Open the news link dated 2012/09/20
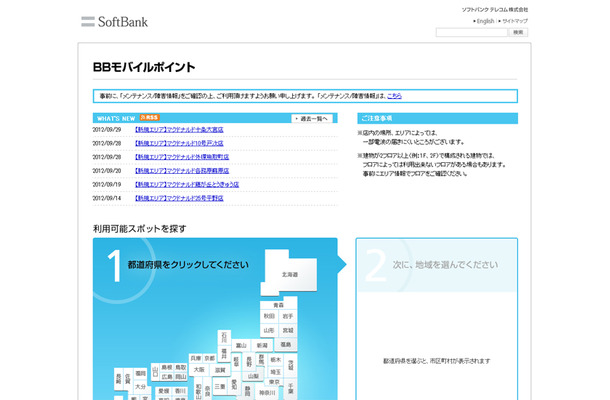This screenshot has width=610, height=400. tap(182, 171)
